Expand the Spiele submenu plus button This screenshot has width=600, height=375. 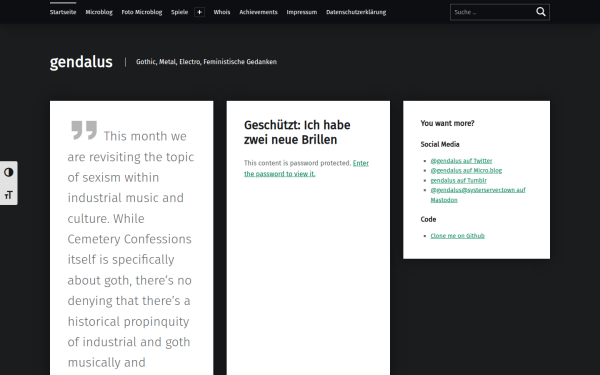pyautogui.click(x=199, y=12)
